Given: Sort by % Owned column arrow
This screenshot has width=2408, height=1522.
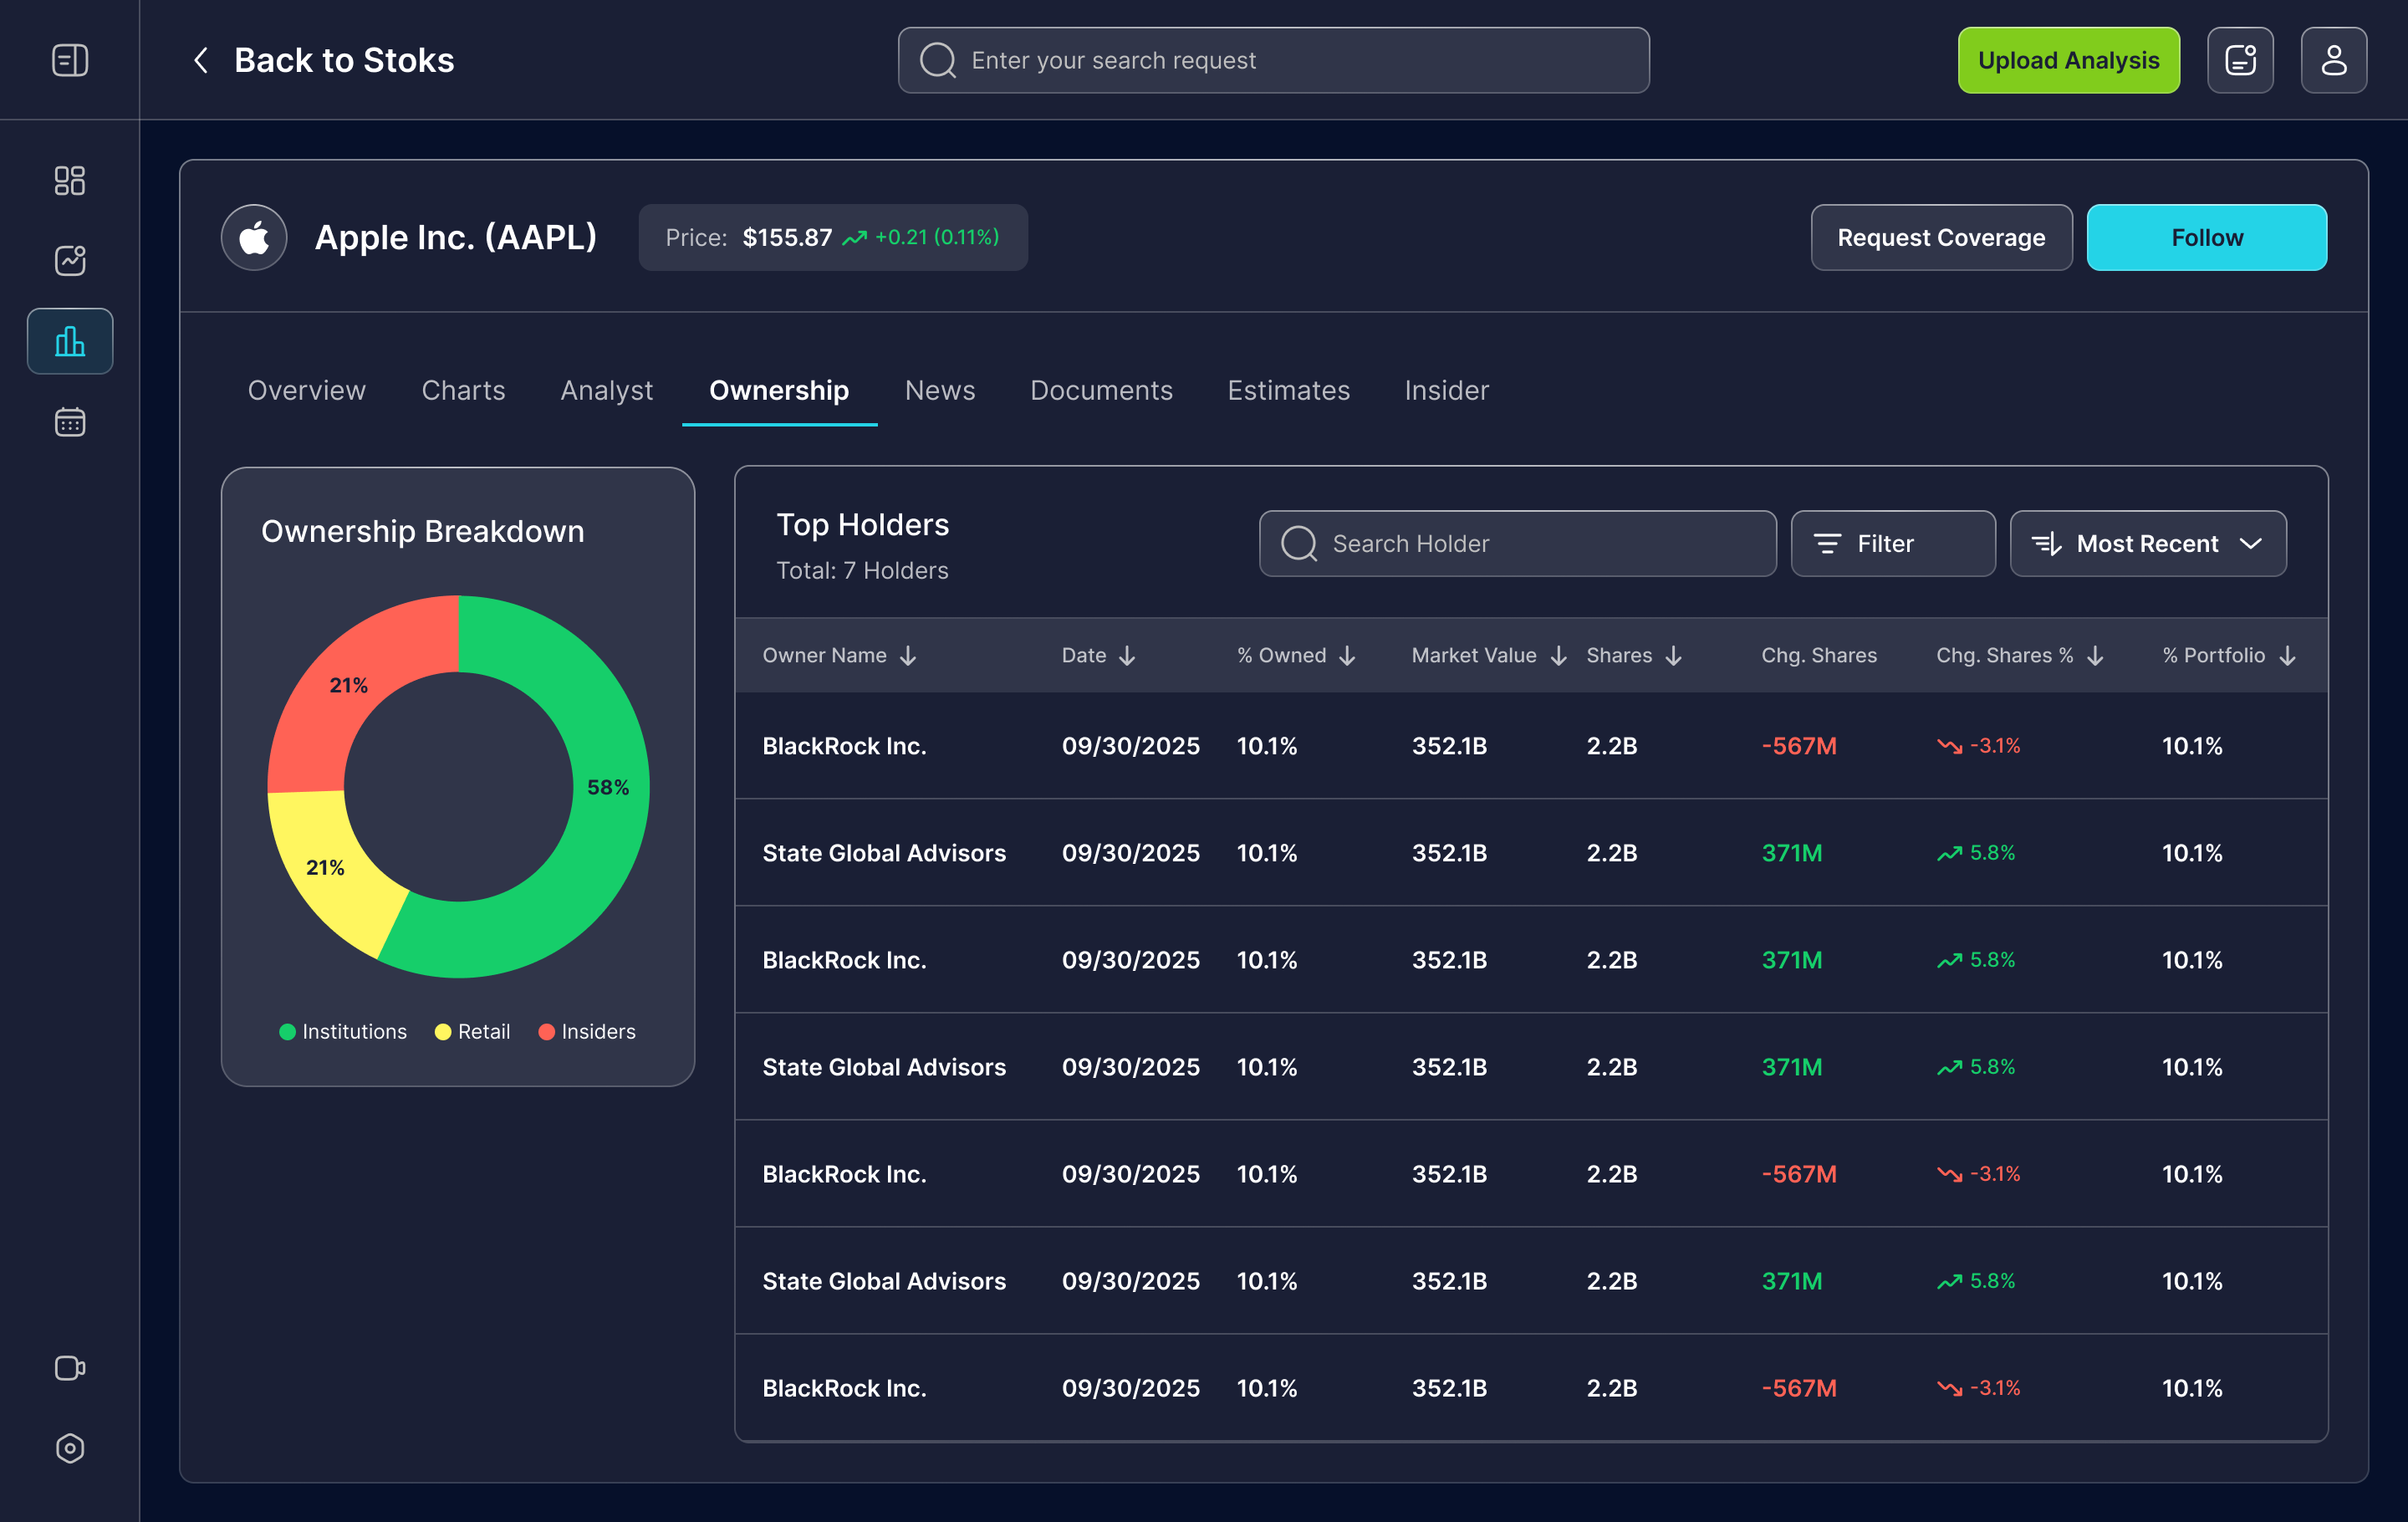Looking at the screenshot, I should (x=1347, y=656).
